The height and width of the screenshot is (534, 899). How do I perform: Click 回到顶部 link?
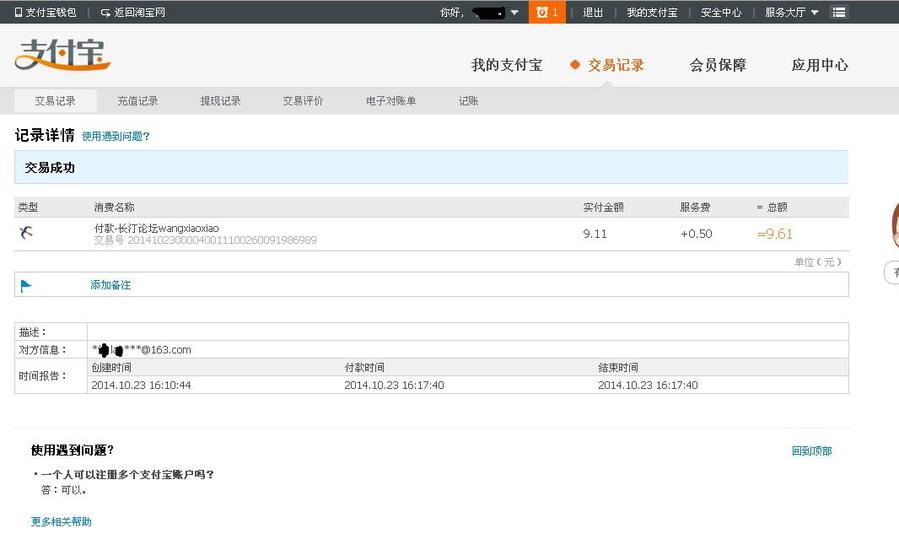point(811,451)
